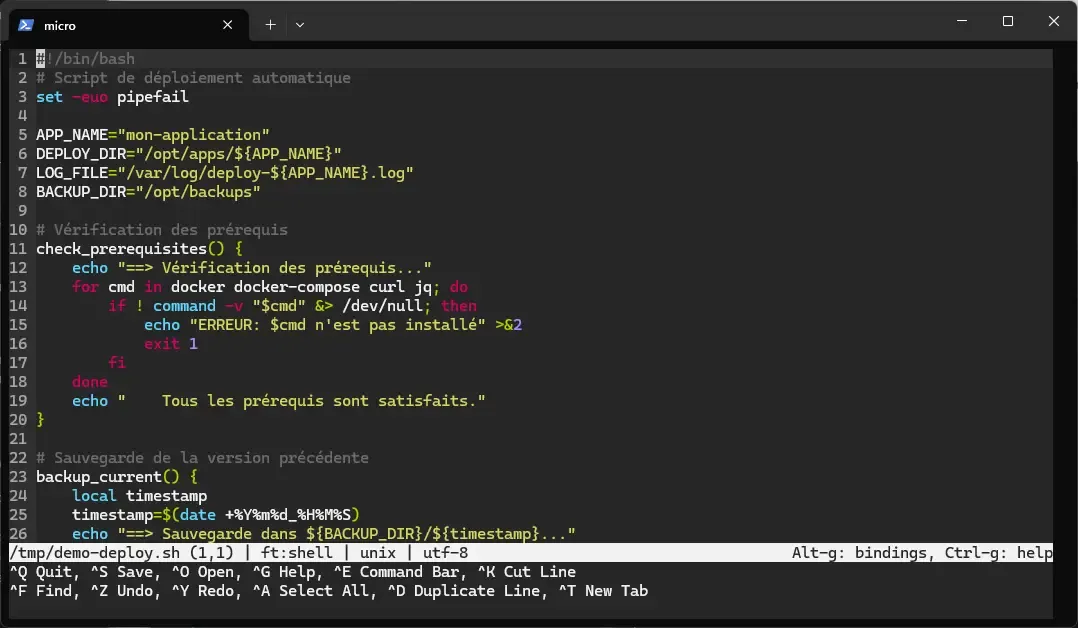Place cursor on the 'exit 1' statement
The width and height of the screenshot is (1078, 628).
171,343
